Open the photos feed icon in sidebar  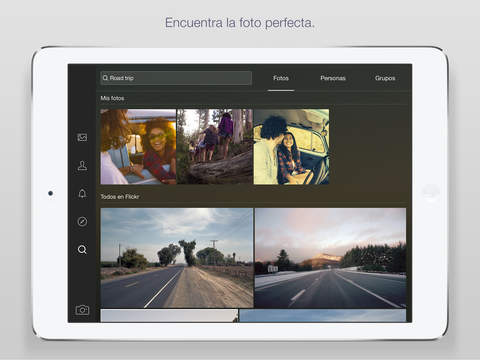coord(82,137)
